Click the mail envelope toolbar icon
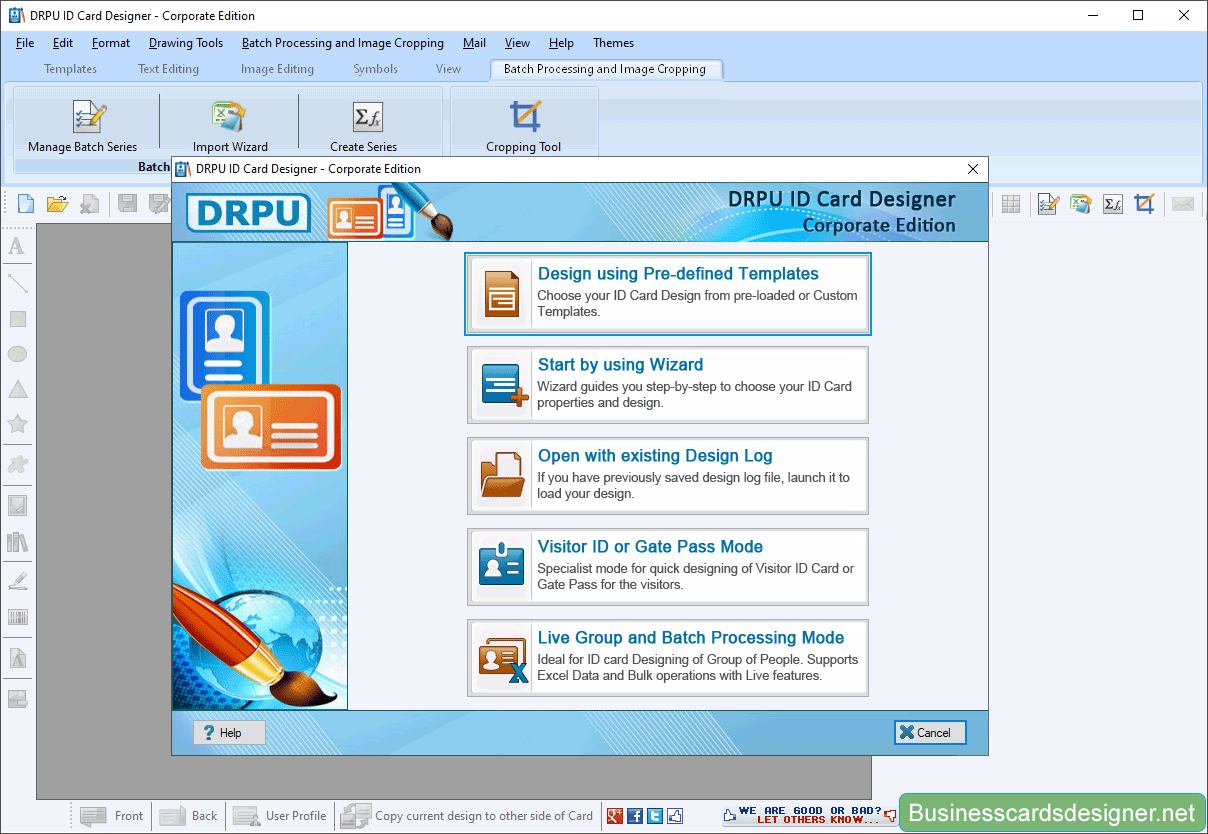Viewport: 1208px width, 834px height. [1183, 204]
